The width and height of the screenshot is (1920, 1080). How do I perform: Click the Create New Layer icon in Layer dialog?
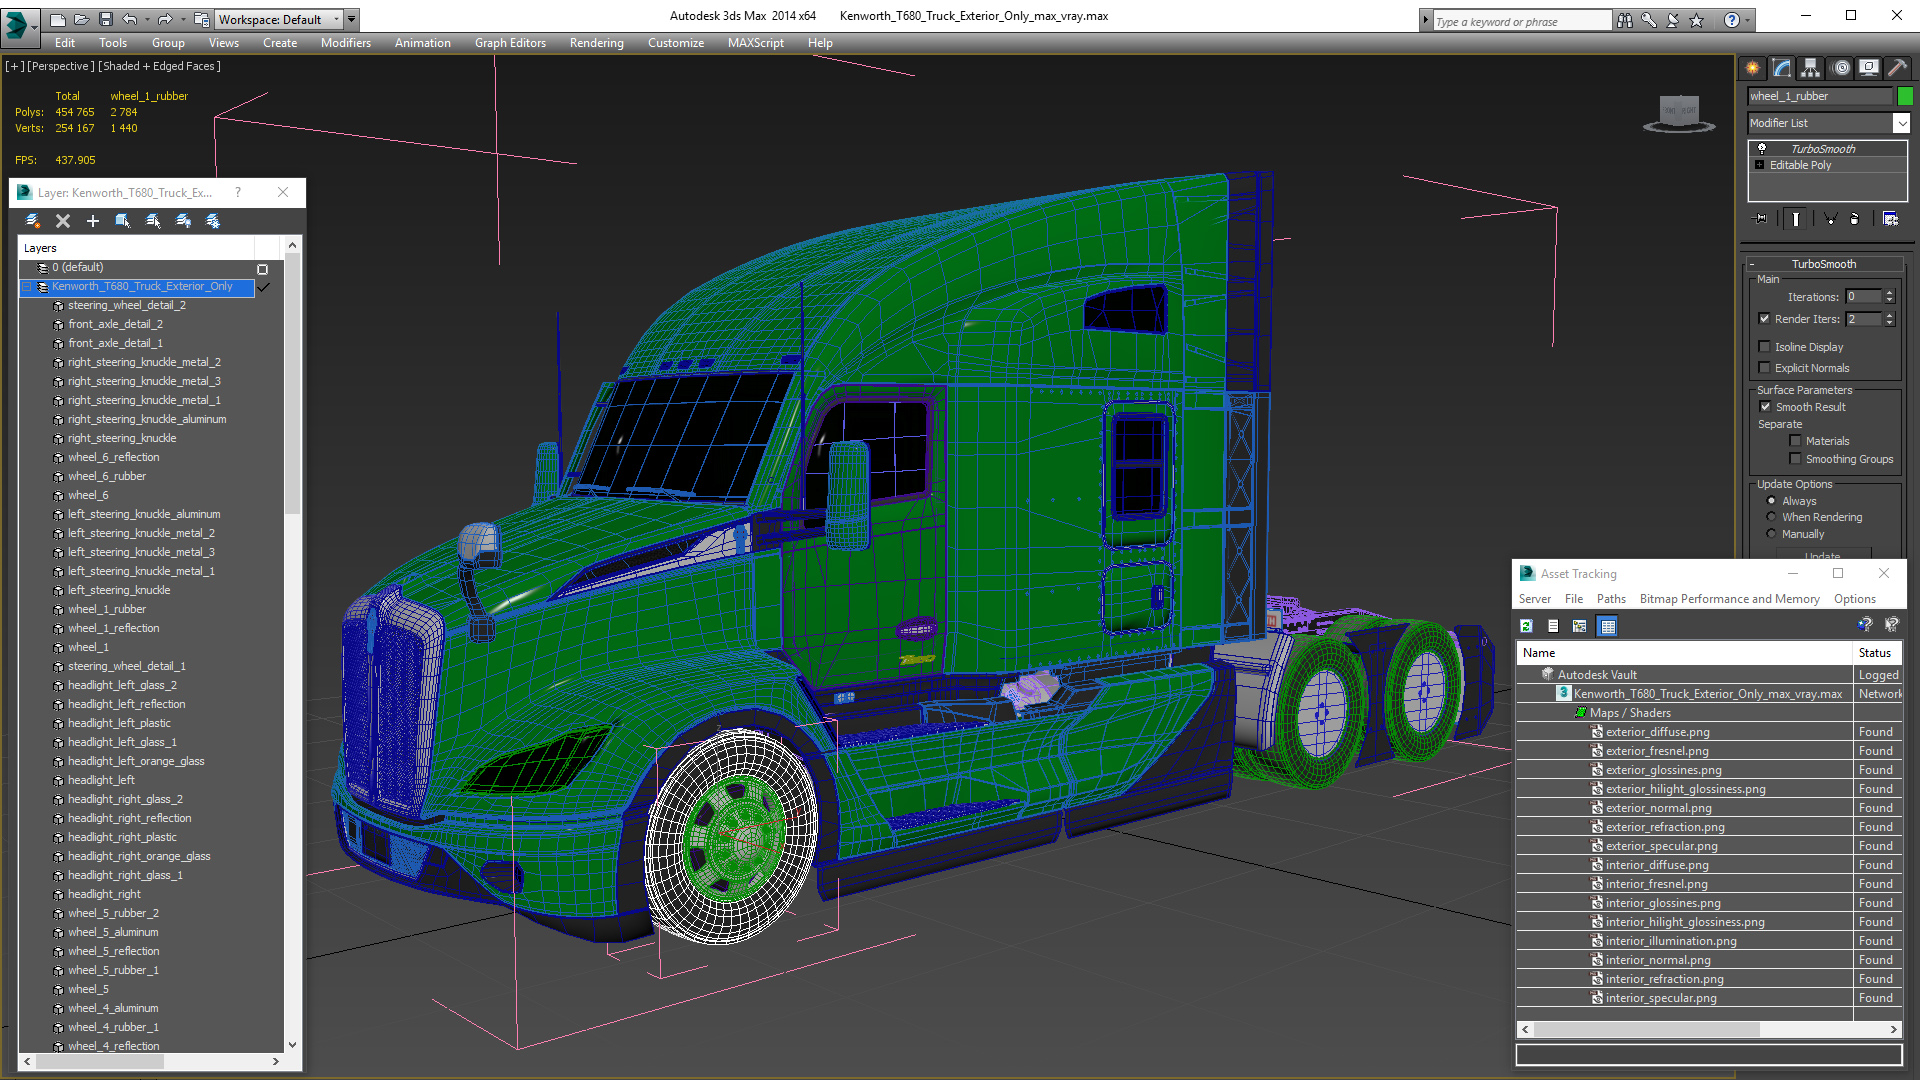33,221
